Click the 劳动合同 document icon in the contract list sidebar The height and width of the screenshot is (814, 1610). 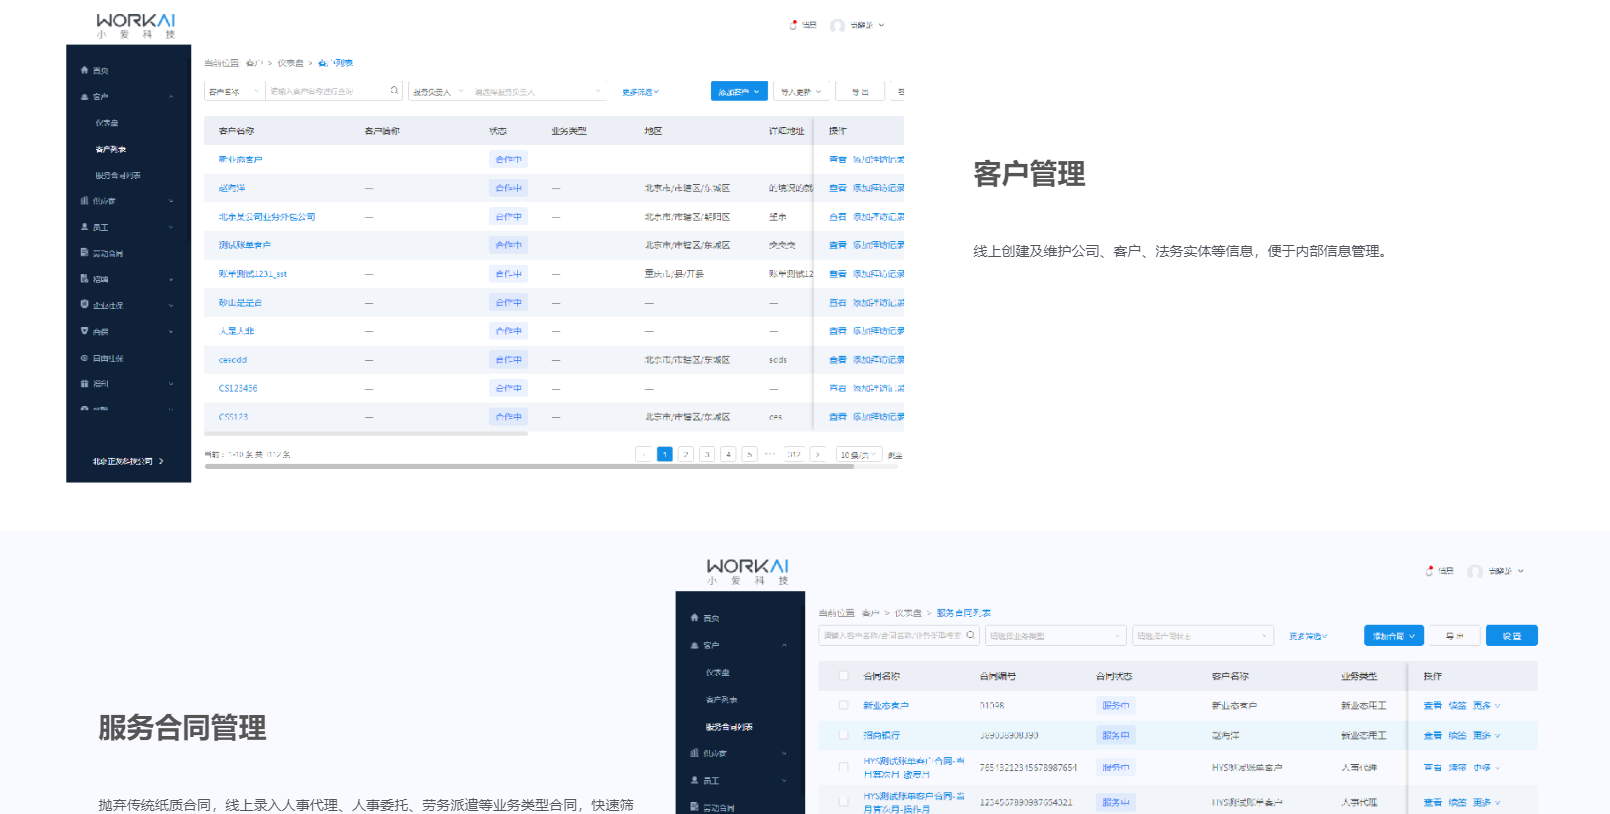click(694, 806)
